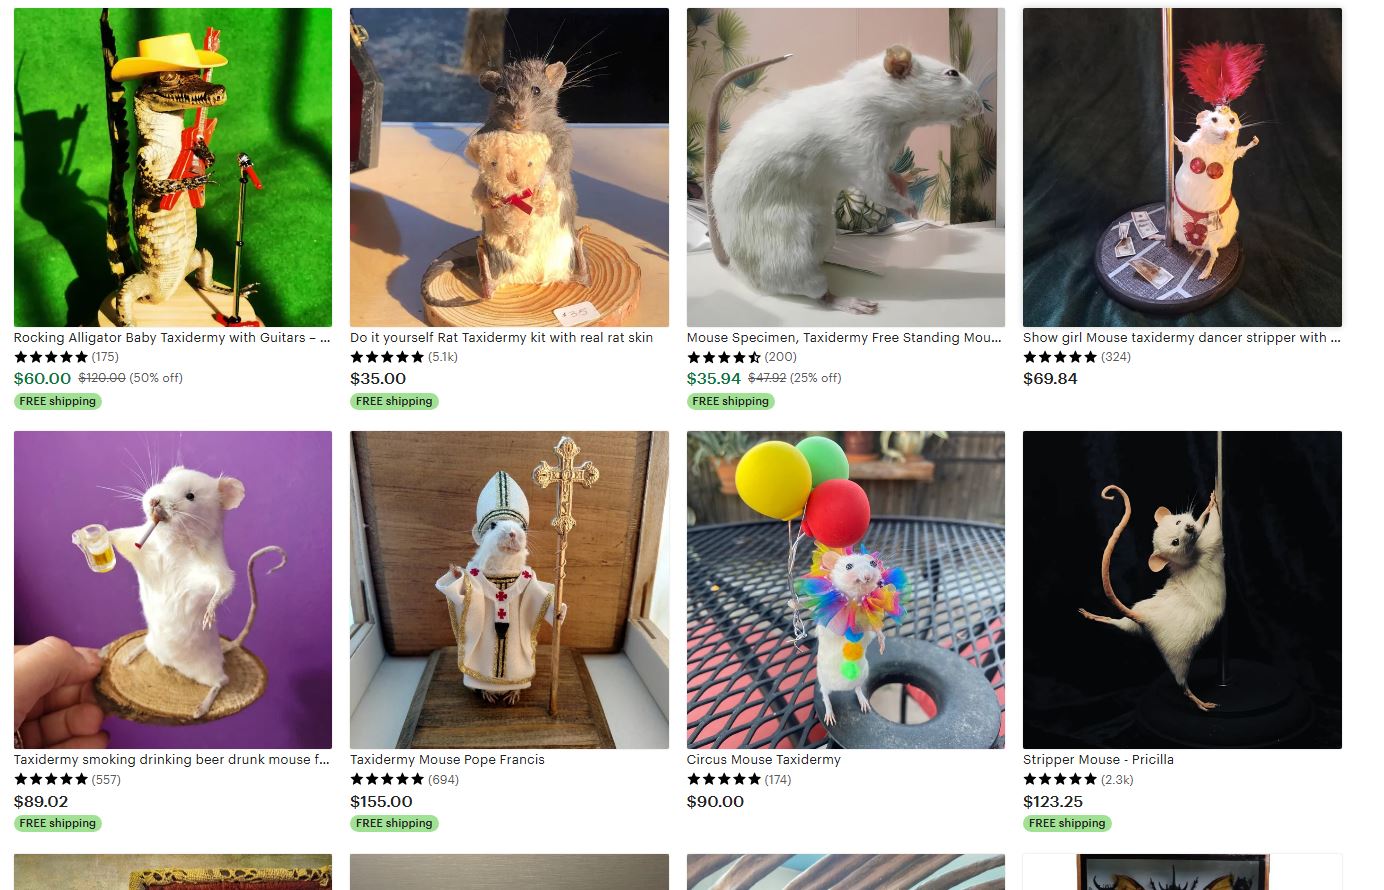The height and width of the screenshot is (890, 1384).
Task: Click the 'Do it yourself Rat Taxidermy kit' title
Action: click(501, 338)
